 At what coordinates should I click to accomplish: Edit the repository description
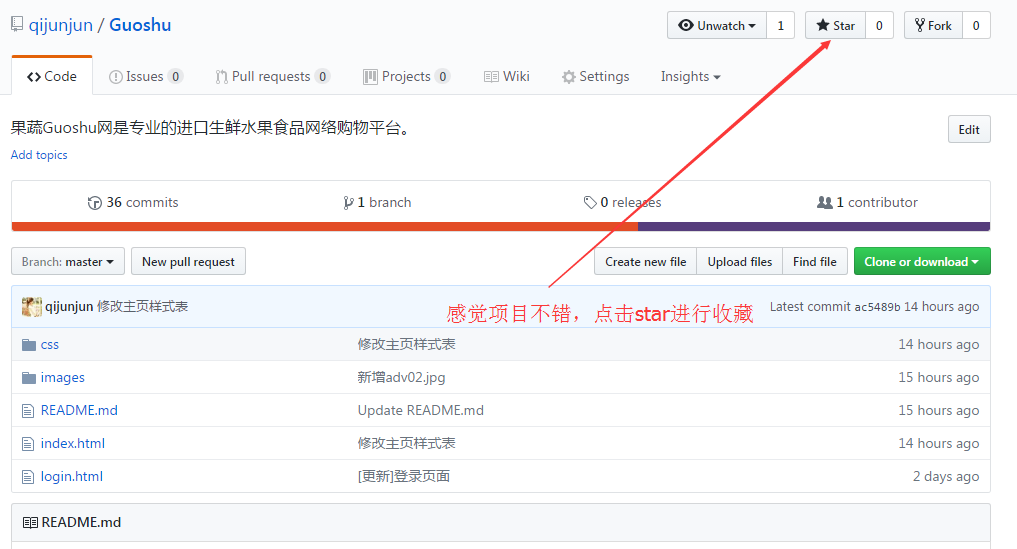[969, 129]
